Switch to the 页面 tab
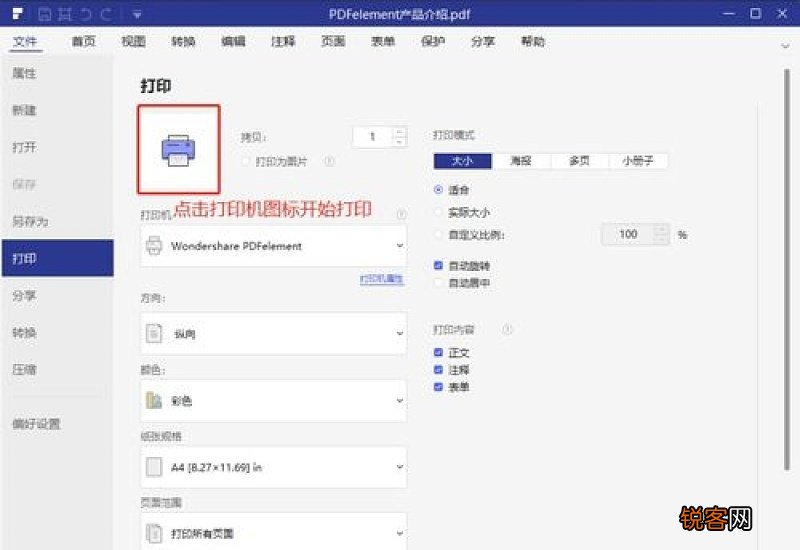 [x=333, y=41]
